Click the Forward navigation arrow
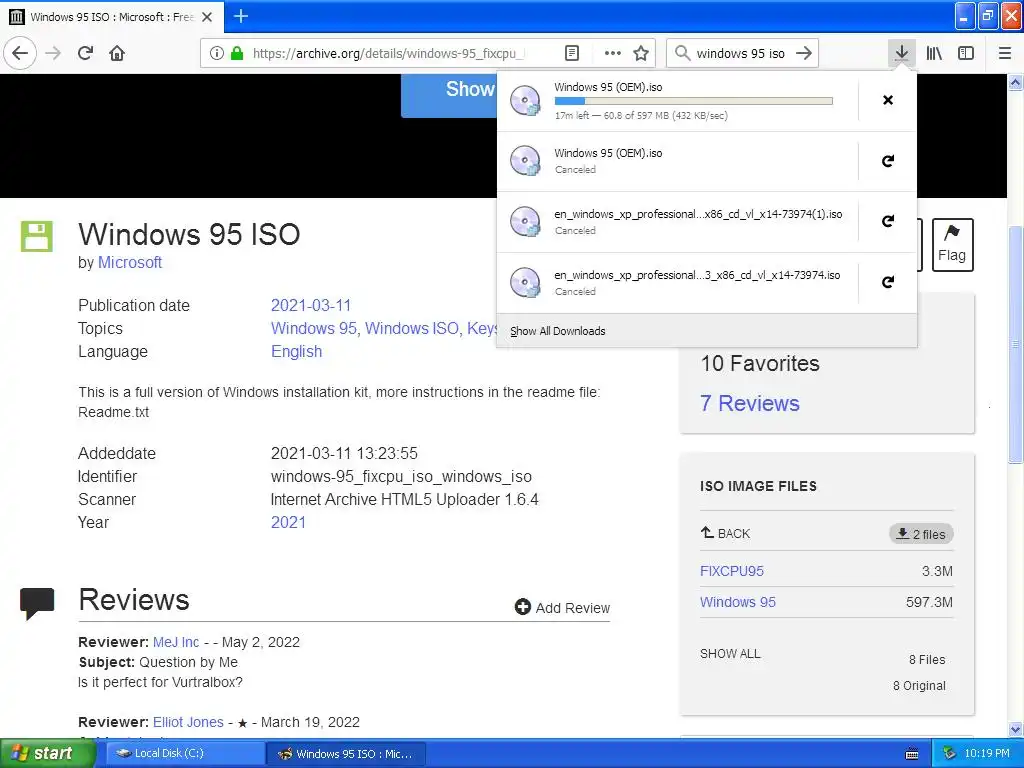 coord(53,53)
